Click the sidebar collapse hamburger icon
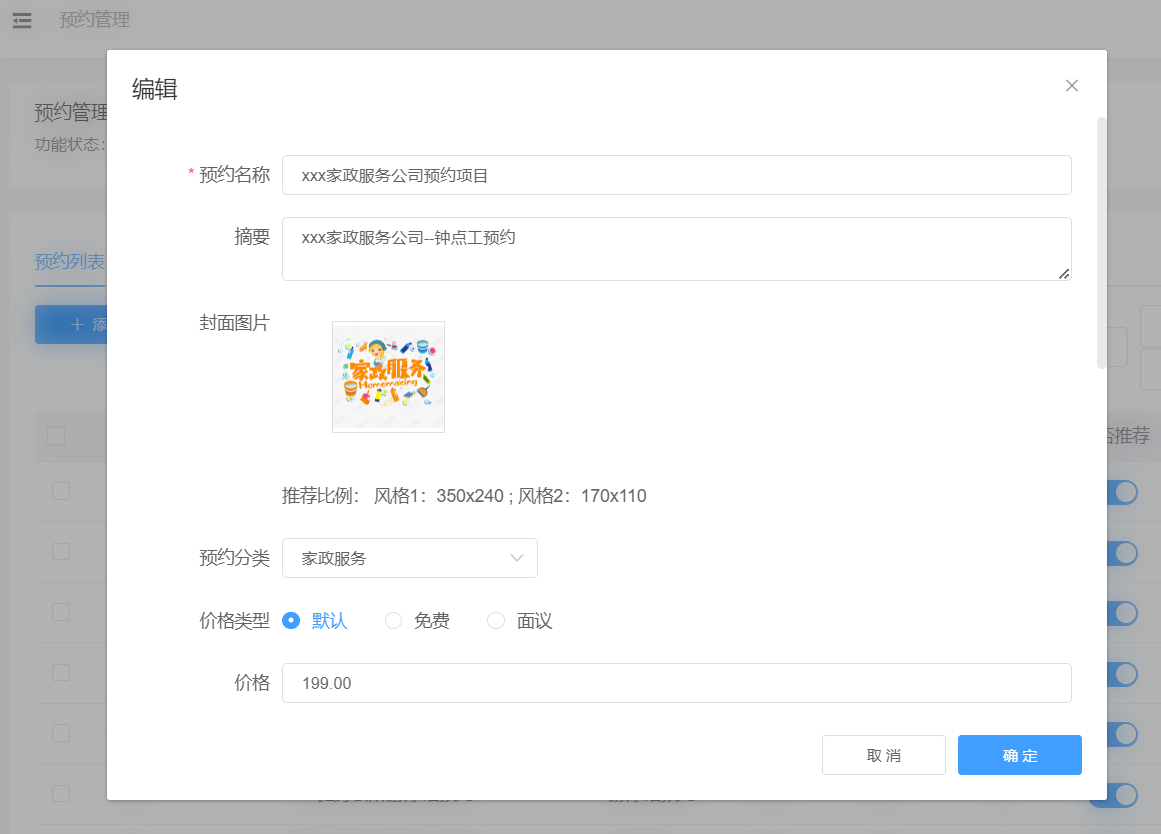This screenshot has width=1161, height=834. pyautogui.click(x=22, y=20)
